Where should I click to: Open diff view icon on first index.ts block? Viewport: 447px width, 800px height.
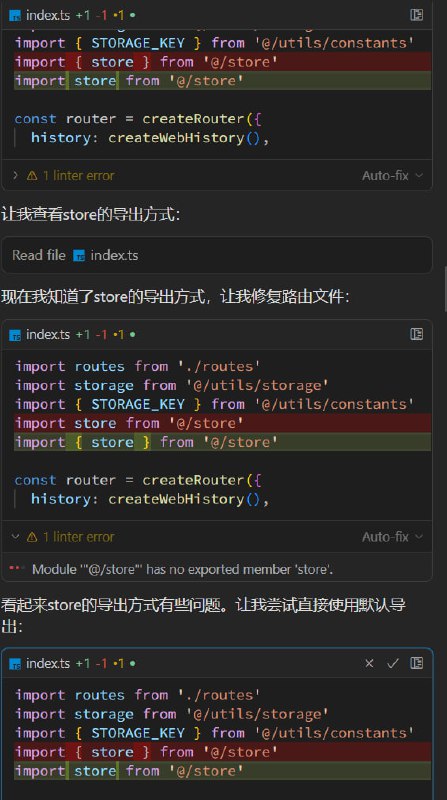(x=416, y=15)
